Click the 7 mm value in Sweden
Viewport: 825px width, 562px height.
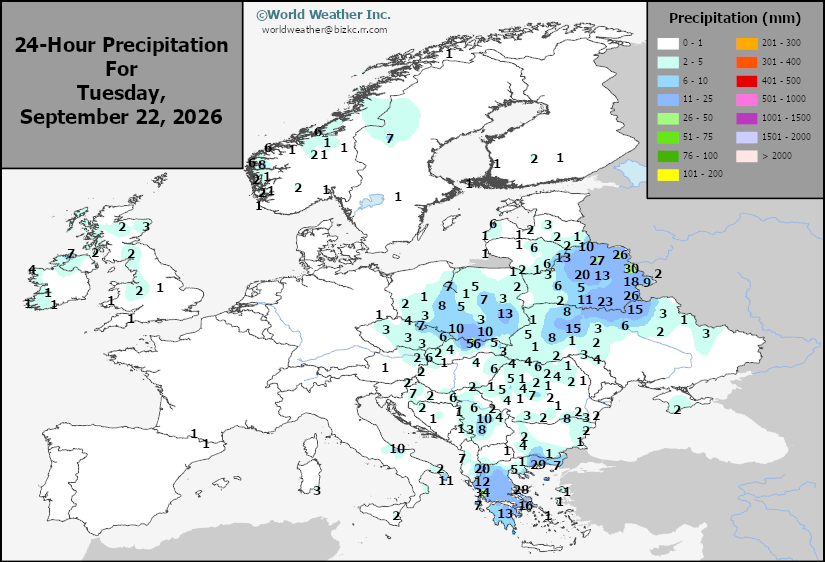coord(390,139)
